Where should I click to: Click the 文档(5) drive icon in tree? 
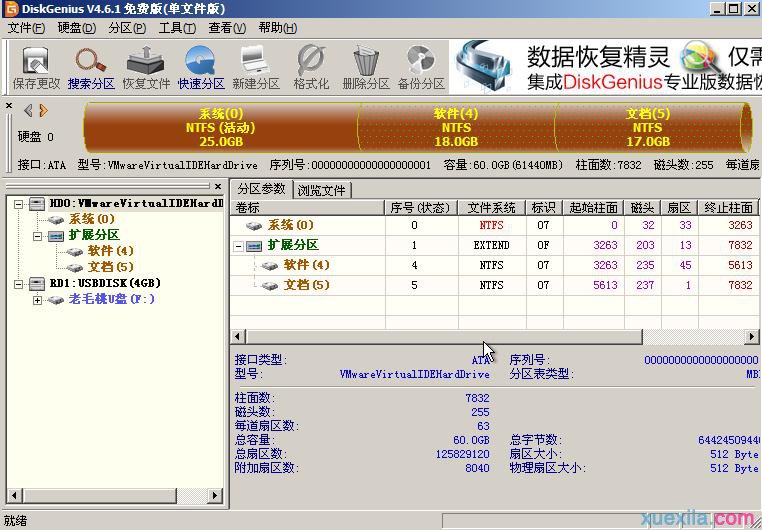pos(74,267)
